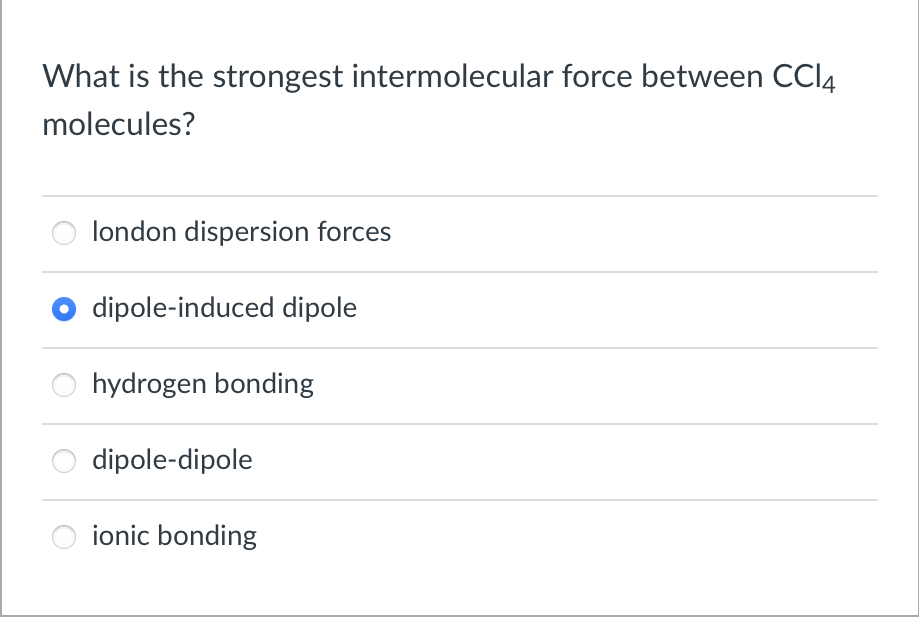Click the currently selected "dipole-induced dipole" radio button

64,309
